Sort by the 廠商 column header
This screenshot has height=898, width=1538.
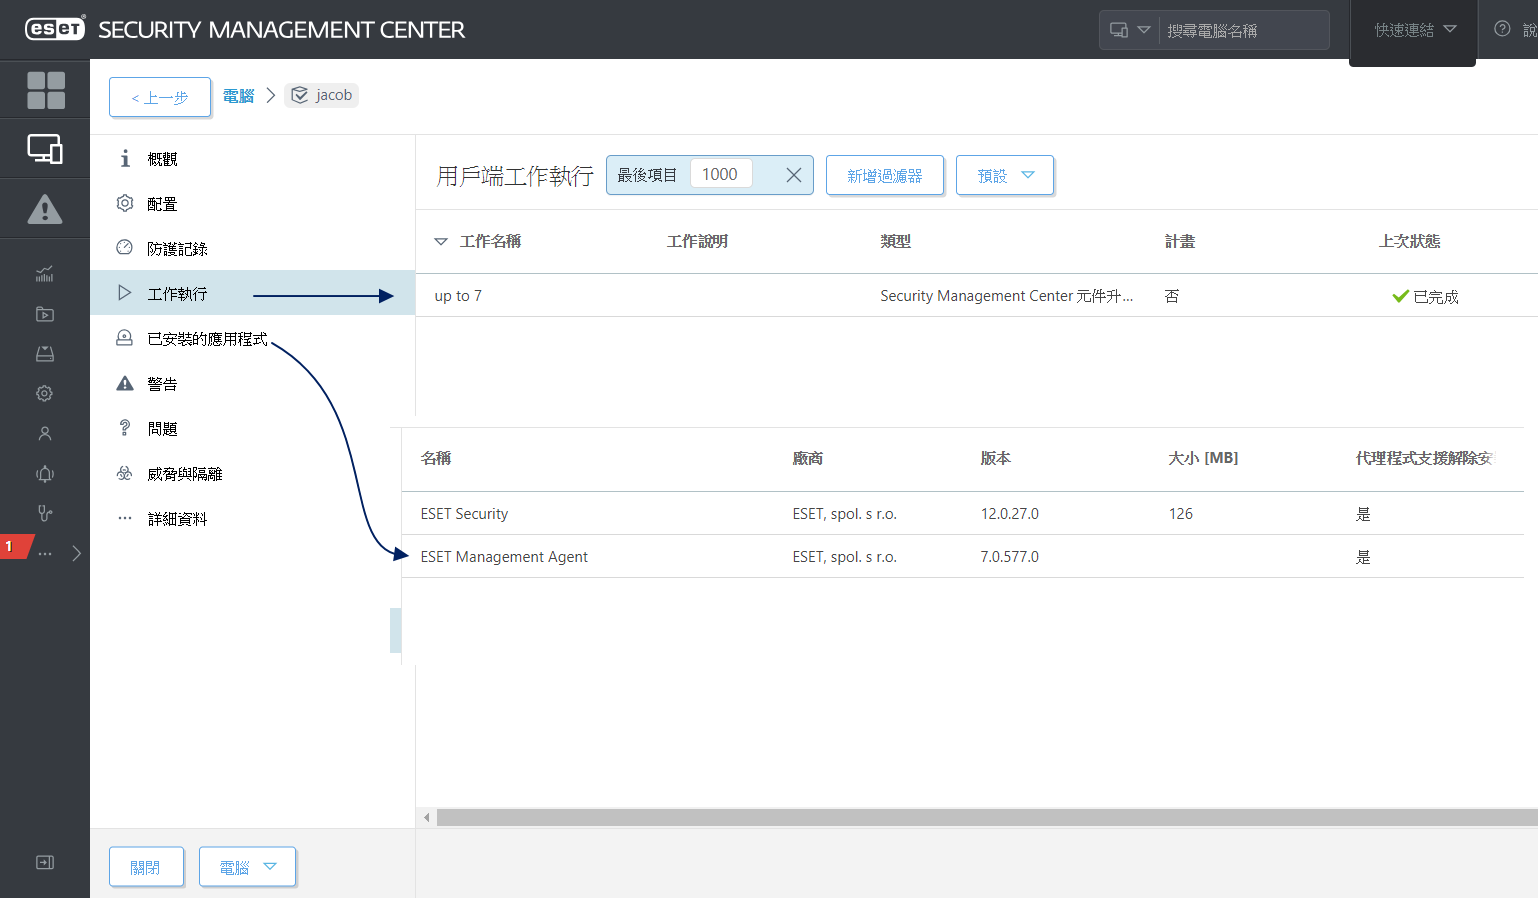(x=808, y=458)
